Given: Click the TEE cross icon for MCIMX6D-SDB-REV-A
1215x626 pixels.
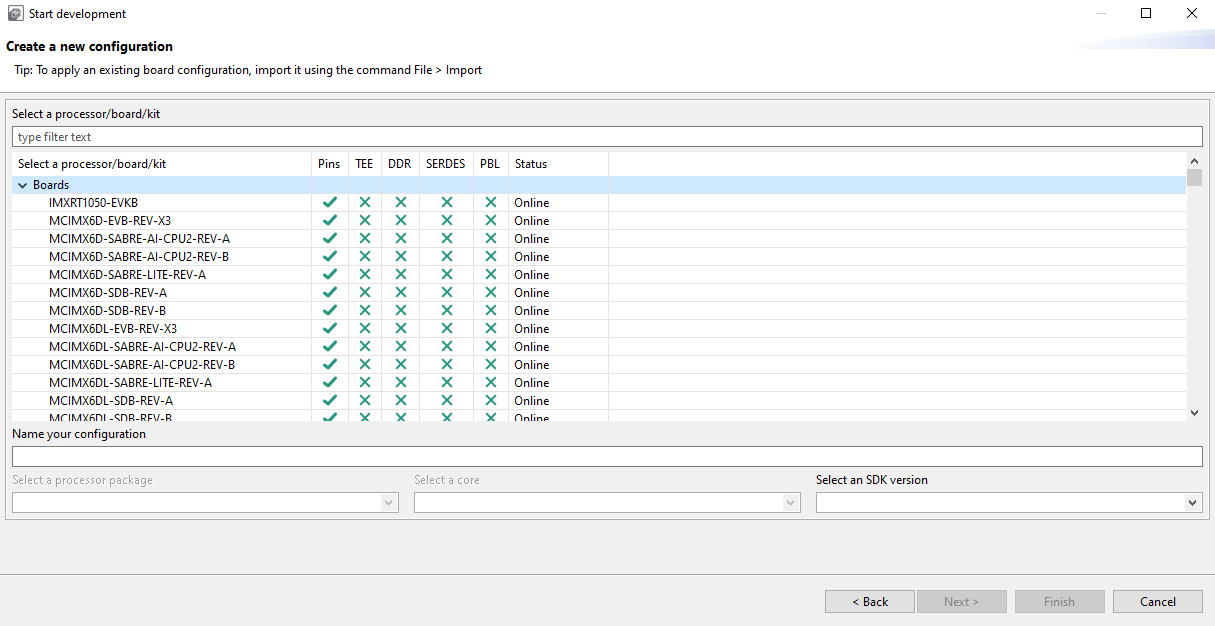Looking at the screenshot, I should click(365, 292).
